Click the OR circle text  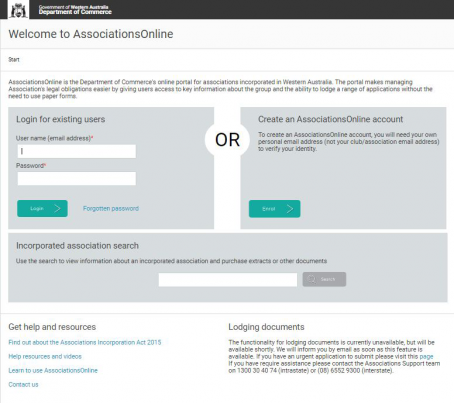point(227,140)
